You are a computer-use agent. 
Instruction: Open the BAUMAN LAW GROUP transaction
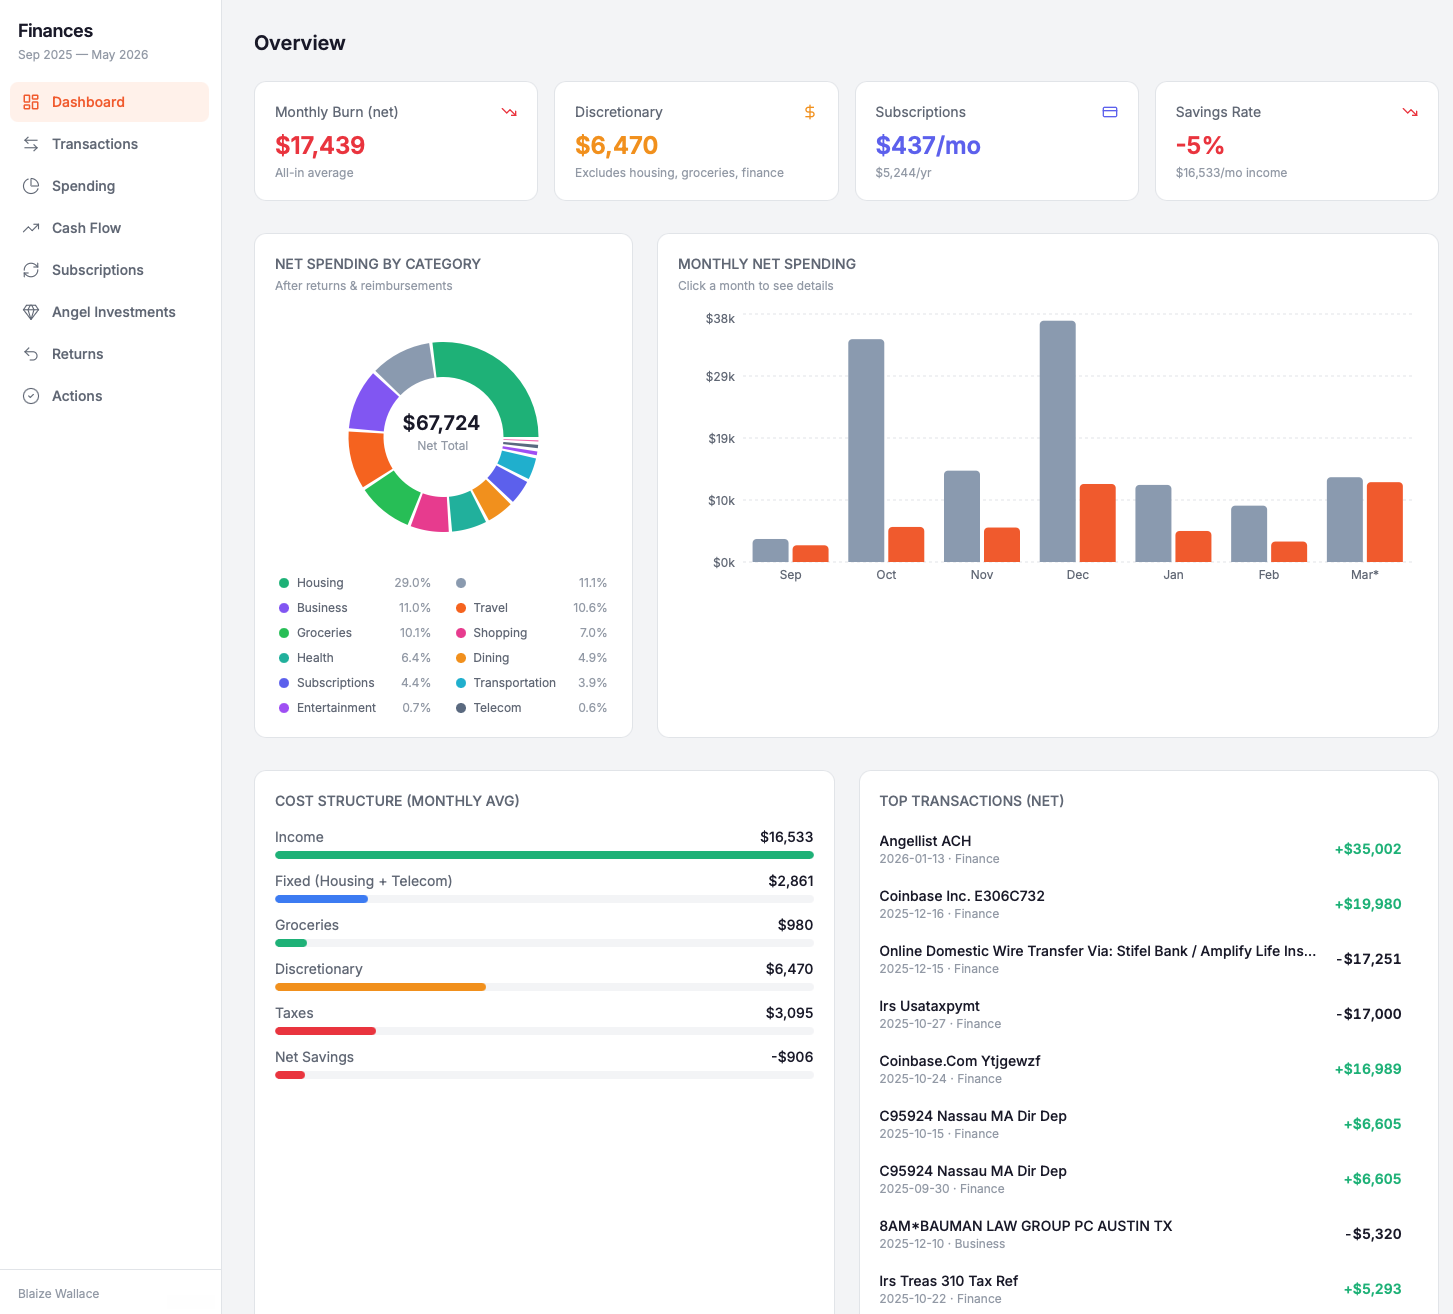[1140, 1234]
